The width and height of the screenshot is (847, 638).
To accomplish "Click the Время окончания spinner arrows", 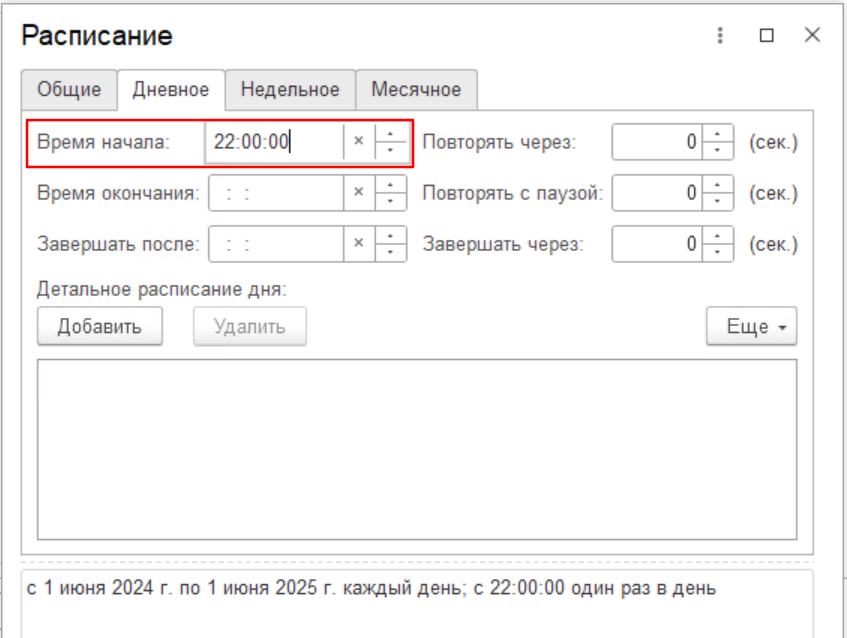I will click(x=390, y=193).
